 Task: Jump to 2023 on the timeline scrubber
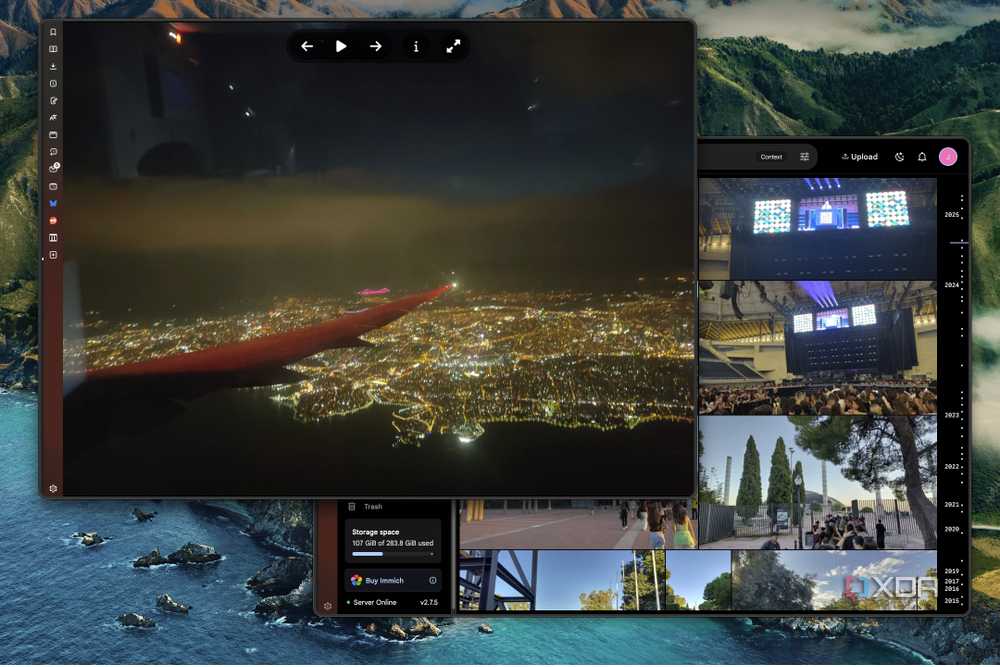click(x=952, y=415)
